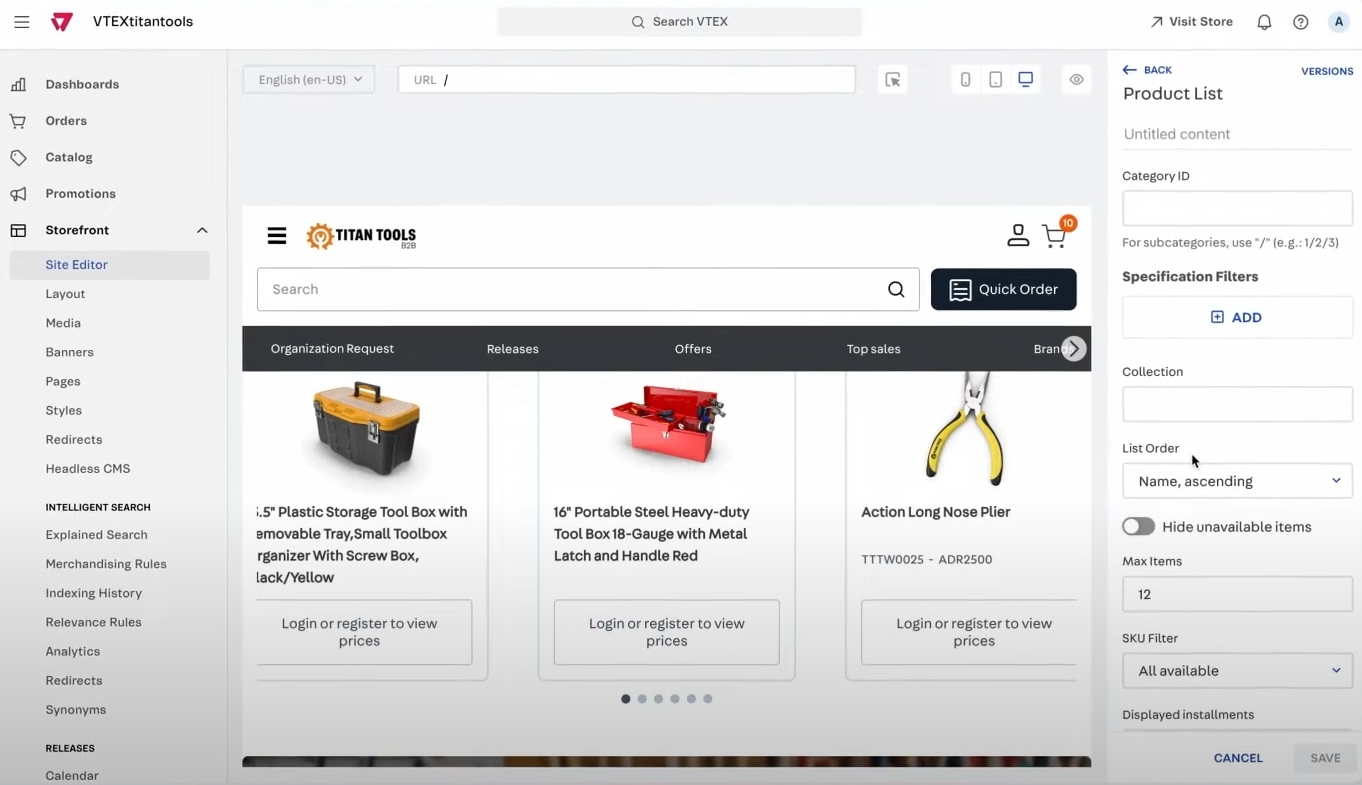Switch preview to mobile view

tap(965, 79)
